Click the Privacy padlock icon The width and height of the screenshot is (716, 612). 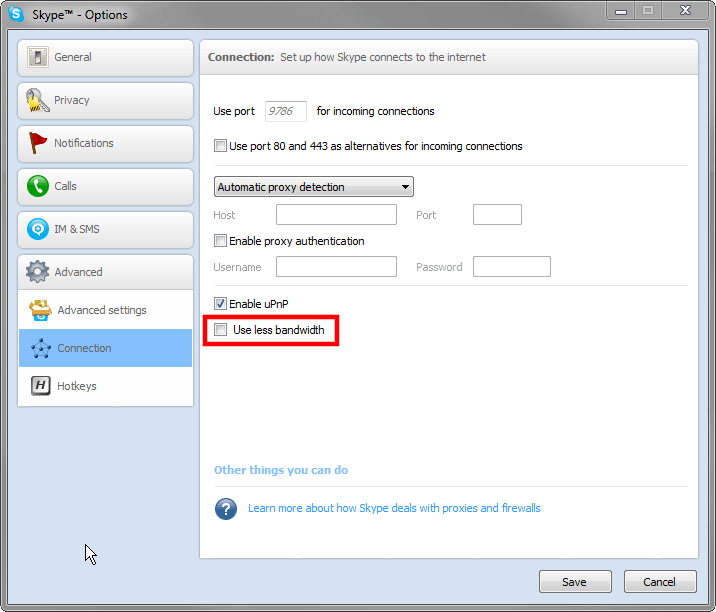(x=38, y=101)
